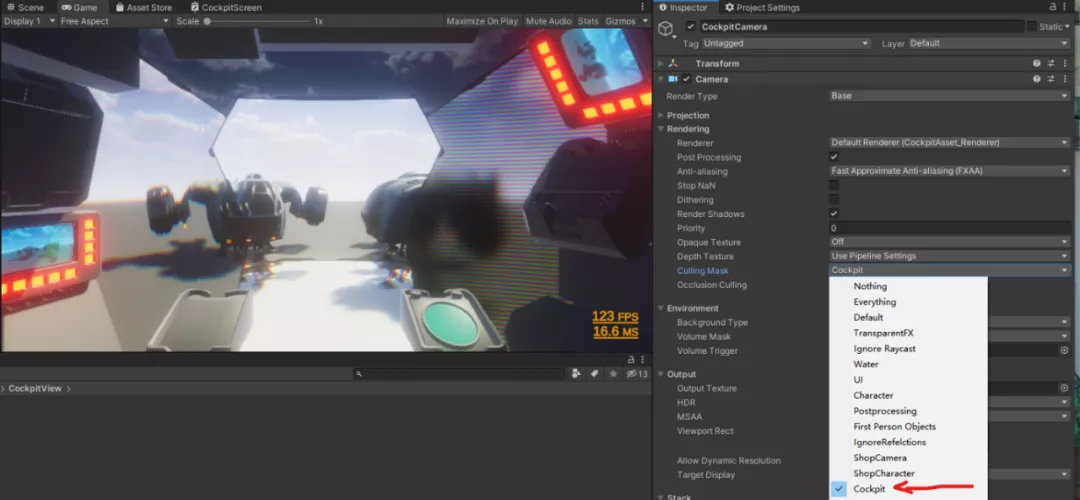This screenshot has height=500, width=1080.
Task: Open the Anti-aliasing dropdown
Action: coord(949,171)
